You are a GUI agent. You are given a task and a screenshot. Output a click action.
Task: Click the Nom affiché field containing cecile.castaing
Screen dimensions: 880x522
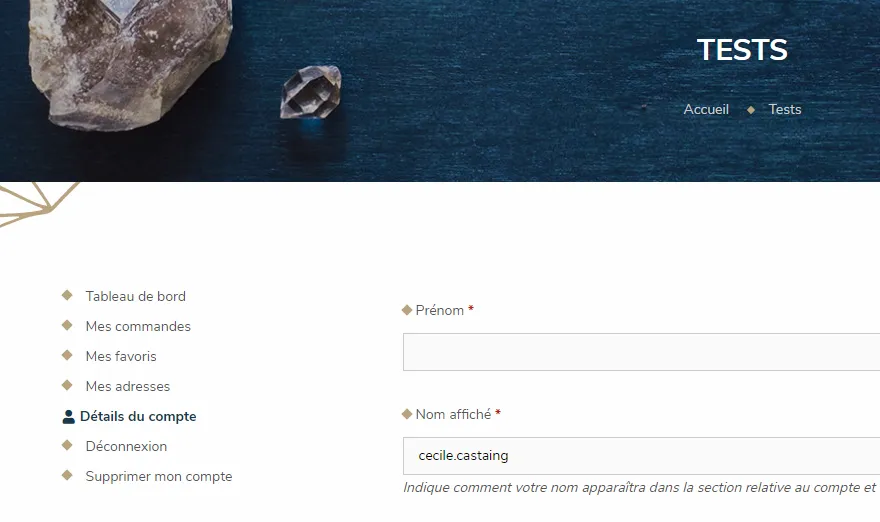coord(641,456)
